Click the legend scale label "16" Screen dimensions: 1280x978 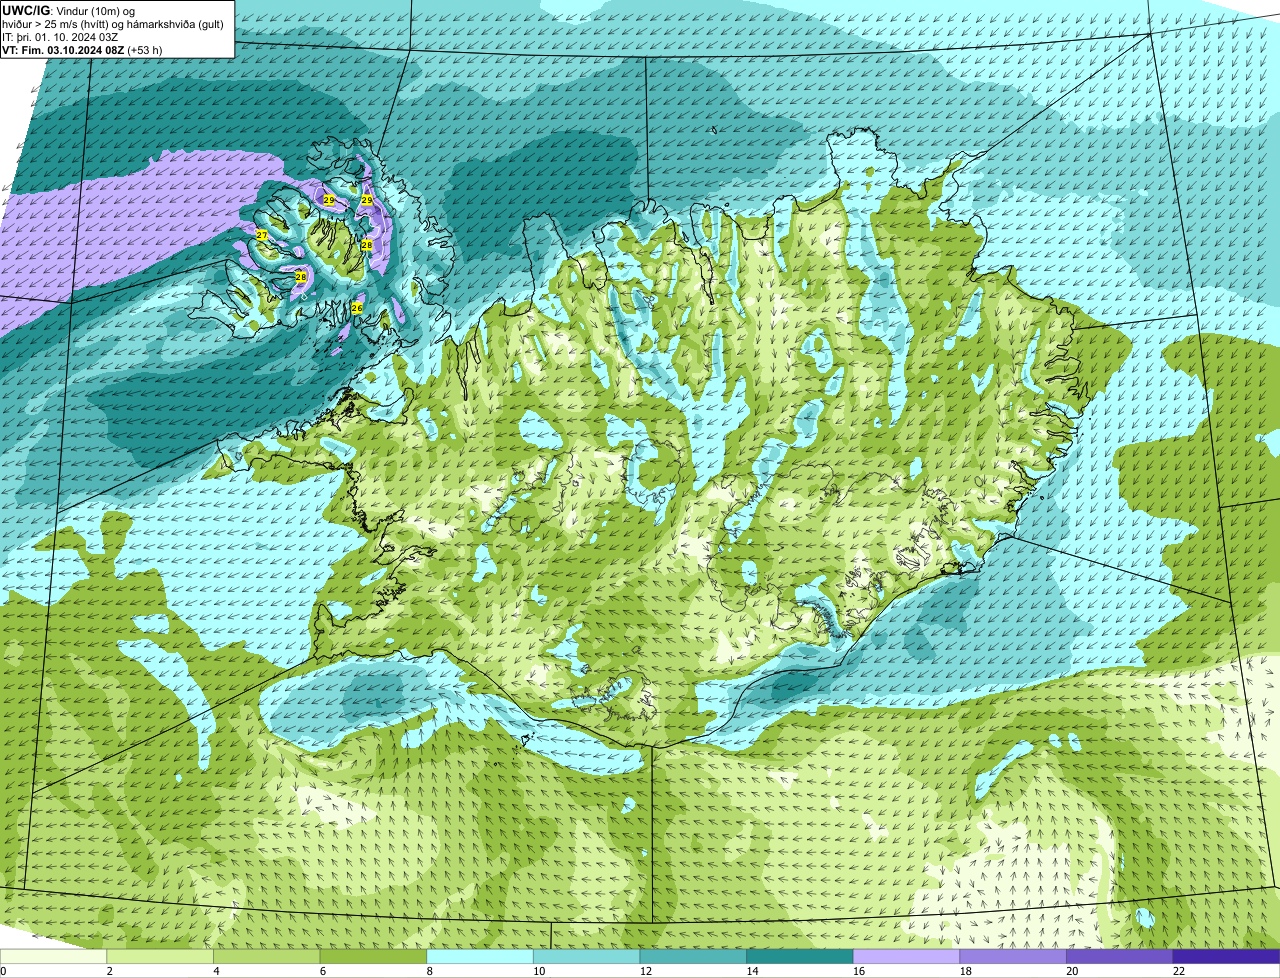[x=859, y=971]
